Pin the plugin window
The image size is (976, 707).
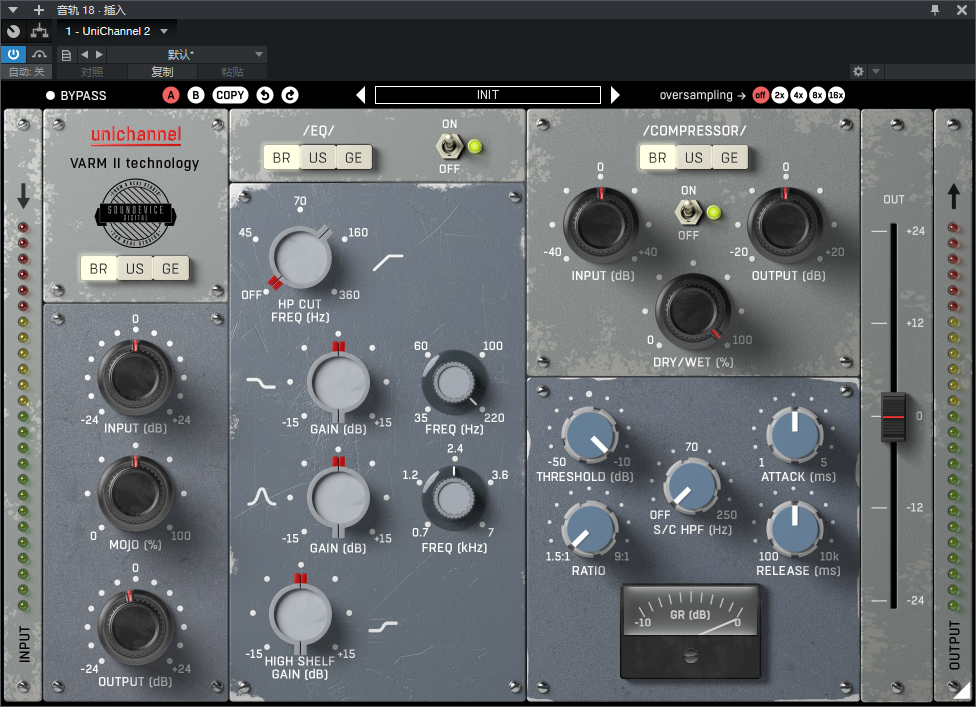(934, 10)
